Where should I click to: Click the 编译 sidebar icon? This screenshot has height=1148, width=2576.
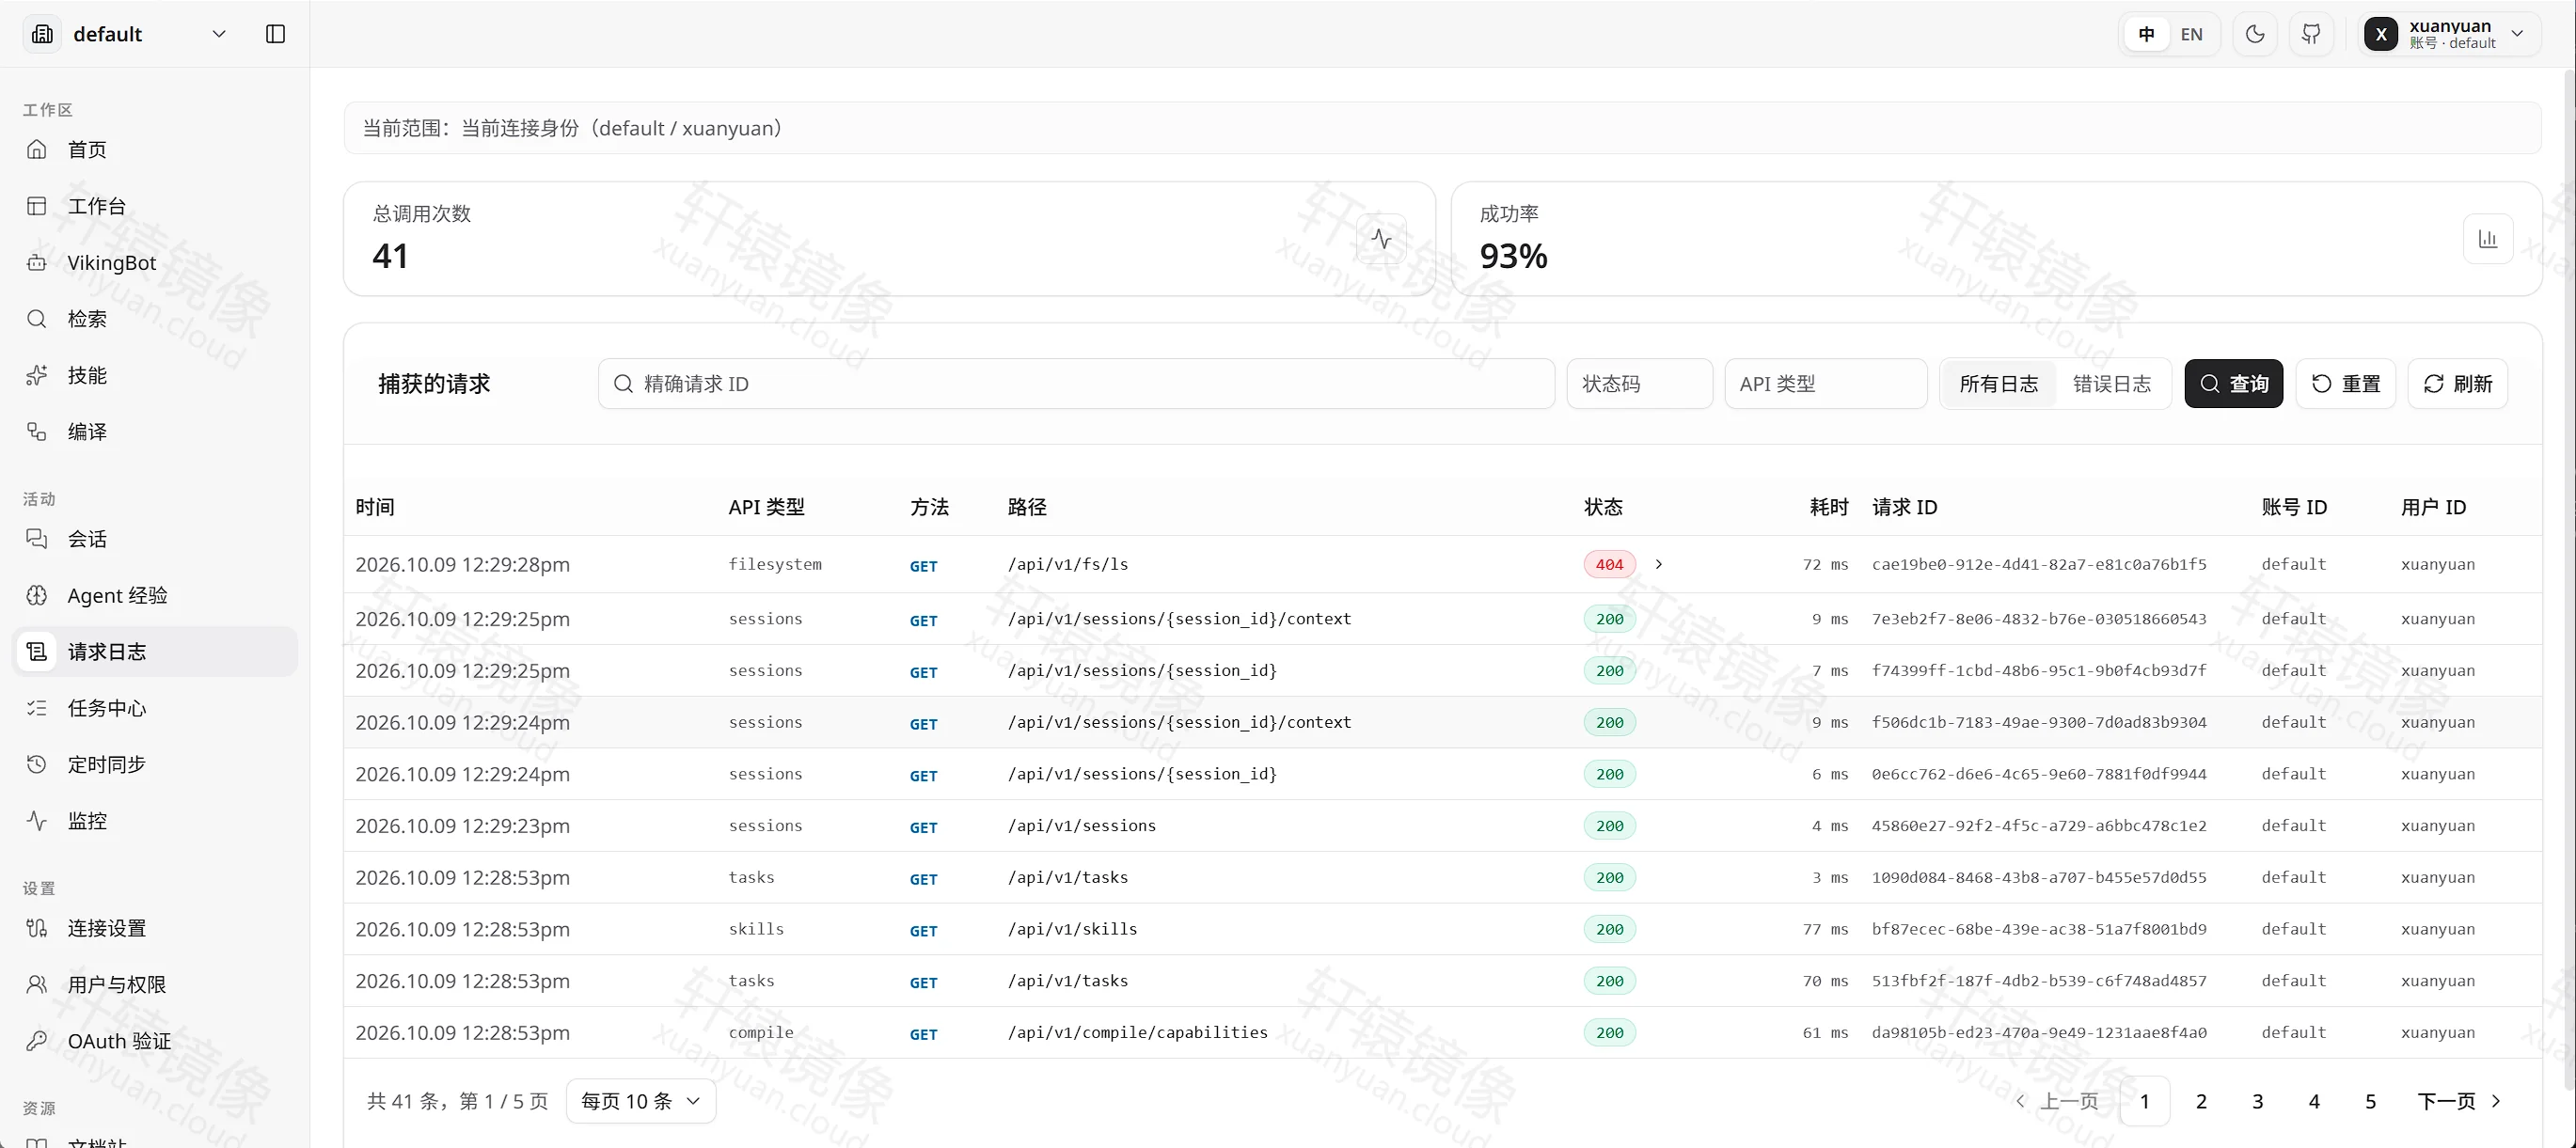37,432
